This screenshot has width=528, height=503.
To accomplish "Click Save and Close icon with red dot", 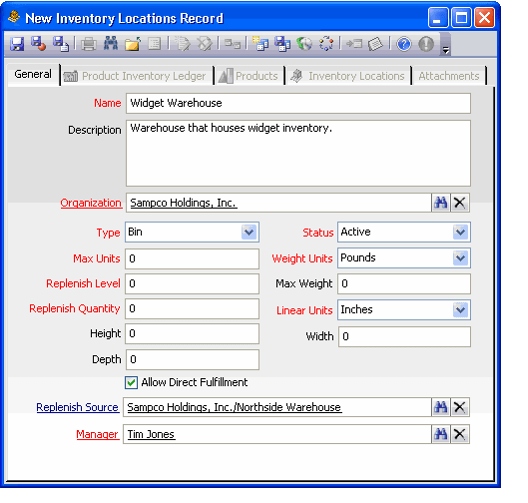I will point(38,44).
